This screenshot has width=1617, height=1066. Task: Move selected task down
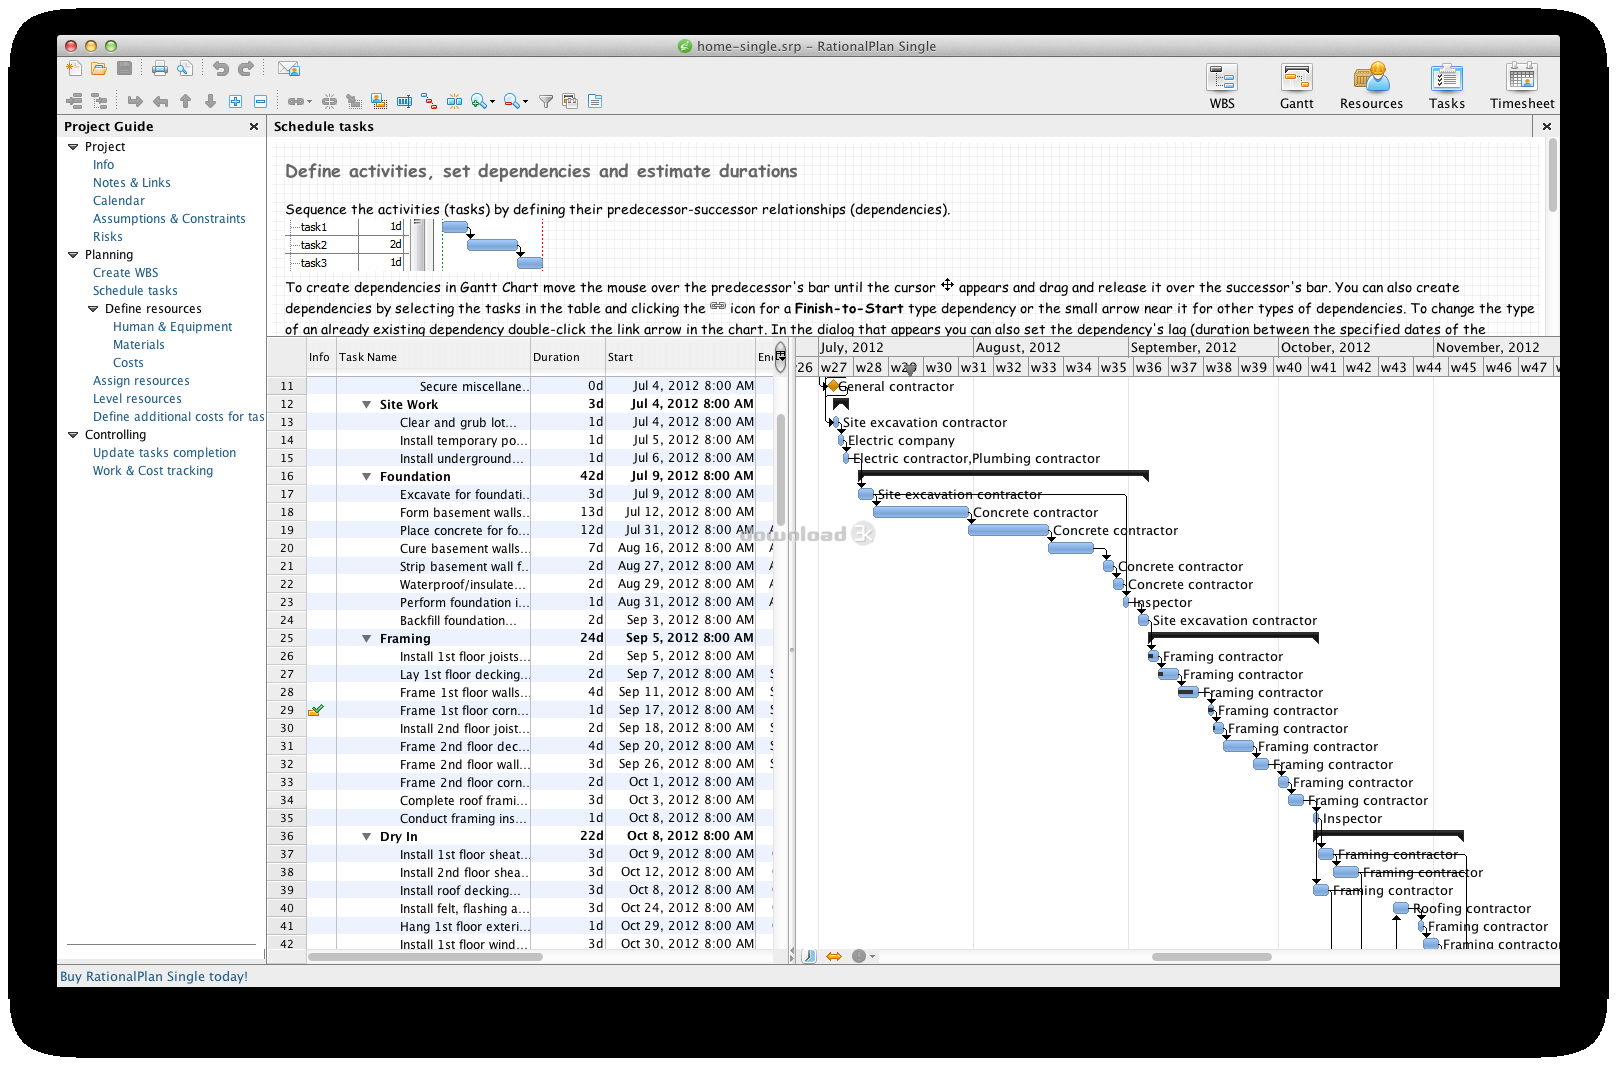coord(210,101)
